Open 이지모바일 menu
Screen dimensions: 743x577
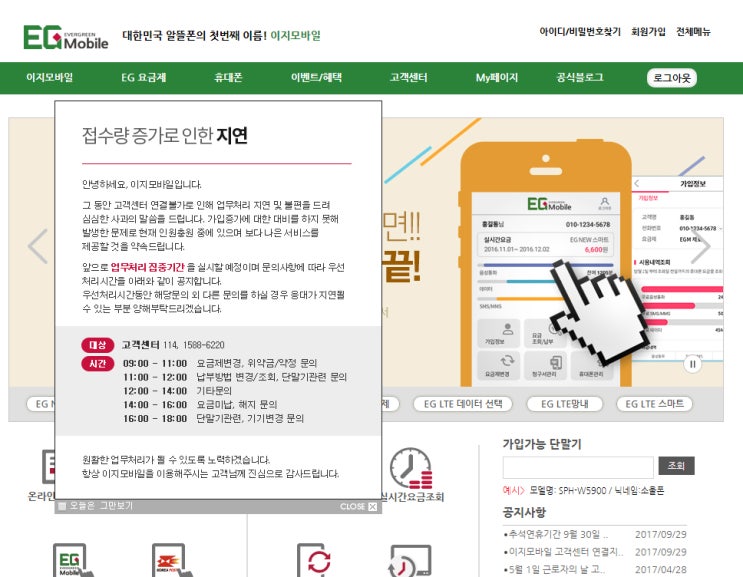click(x=50, y=77)
